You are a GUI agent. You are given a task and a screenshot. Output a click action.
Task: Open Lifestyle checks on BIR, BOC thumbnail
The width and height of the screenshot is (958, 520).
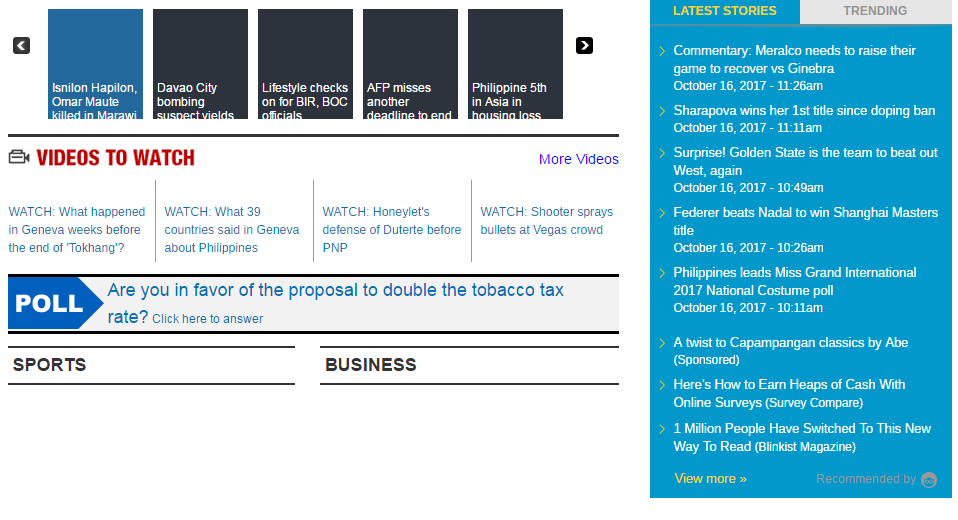[305, 64]
